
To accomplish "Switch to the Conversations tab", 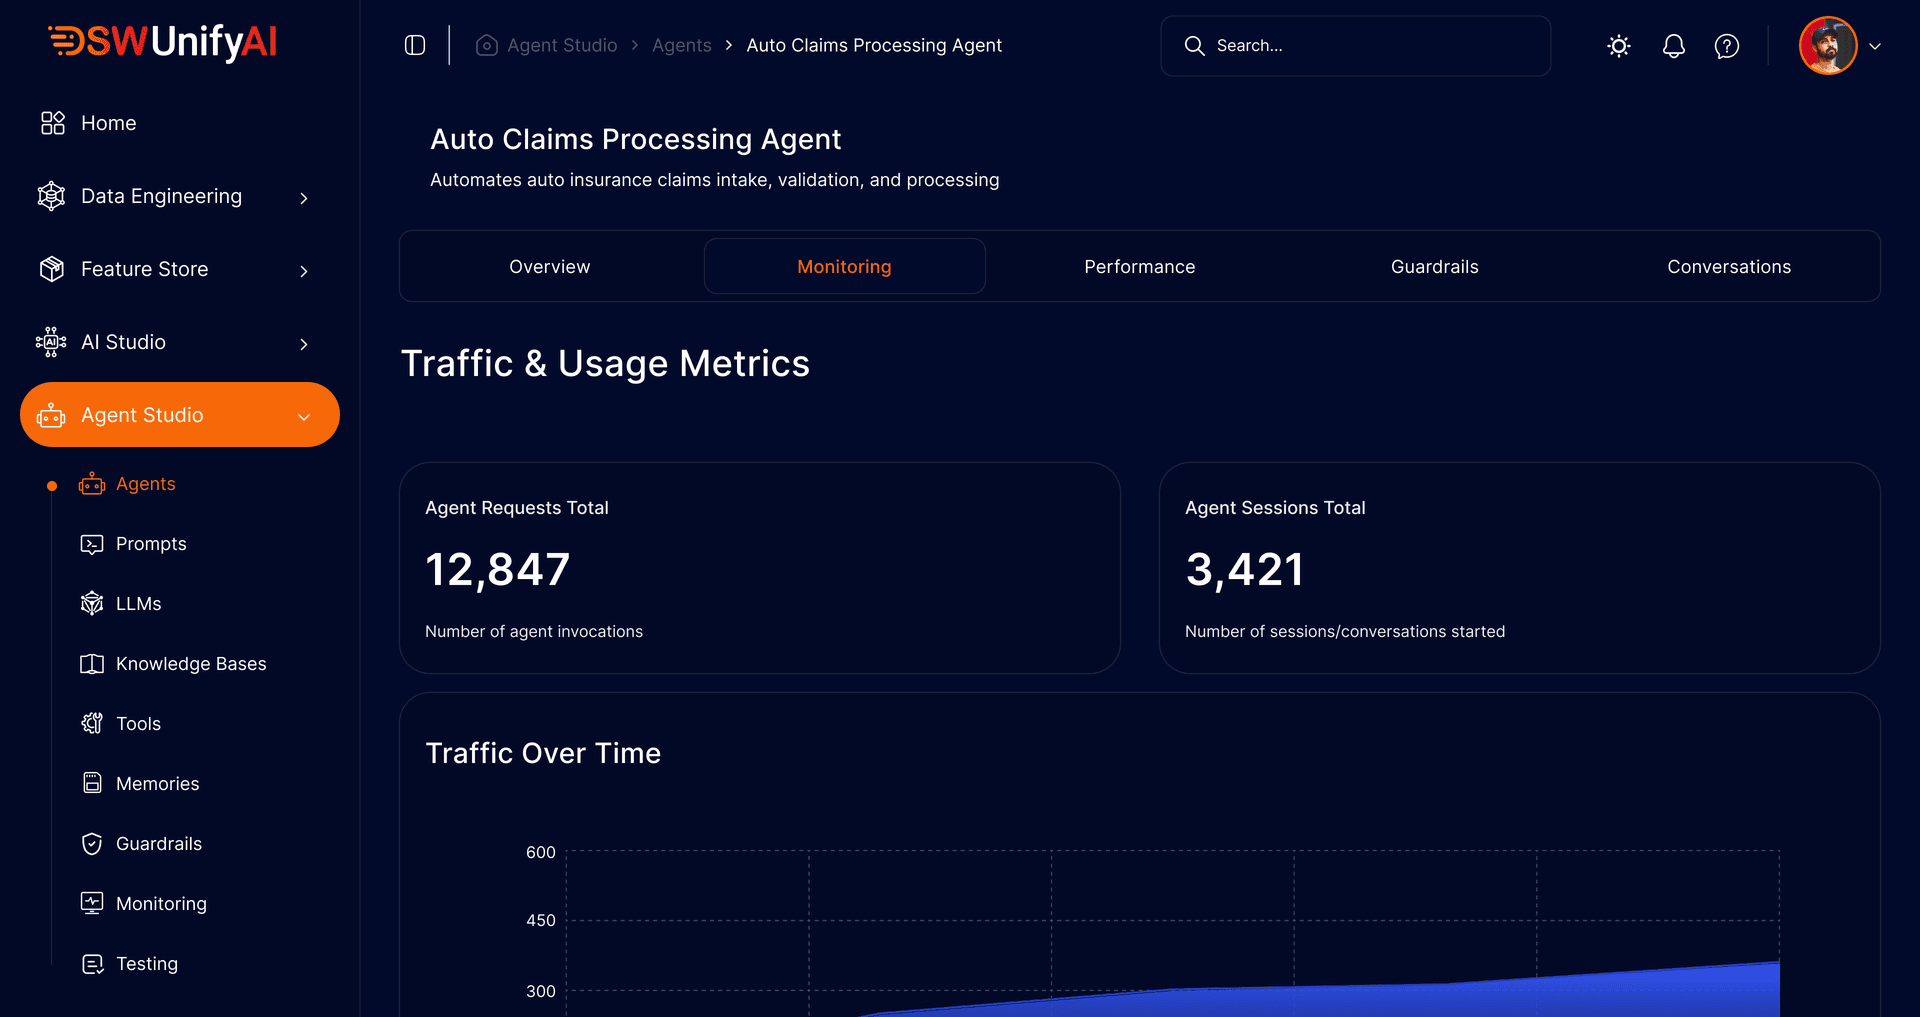I will (1728, 267).
